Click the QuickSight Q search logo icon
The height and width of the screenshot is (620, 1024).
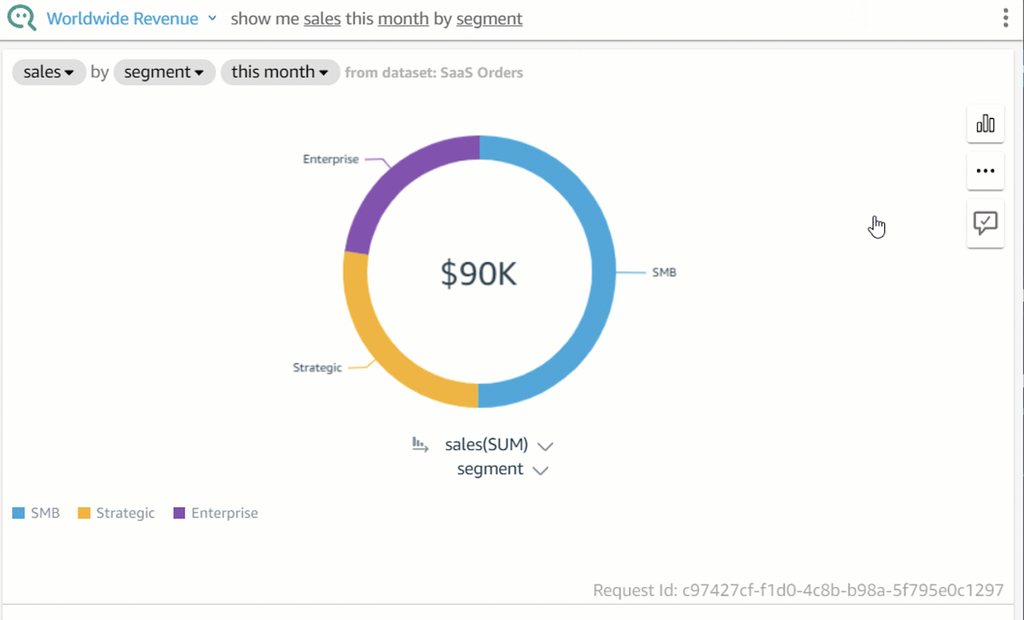21,19
